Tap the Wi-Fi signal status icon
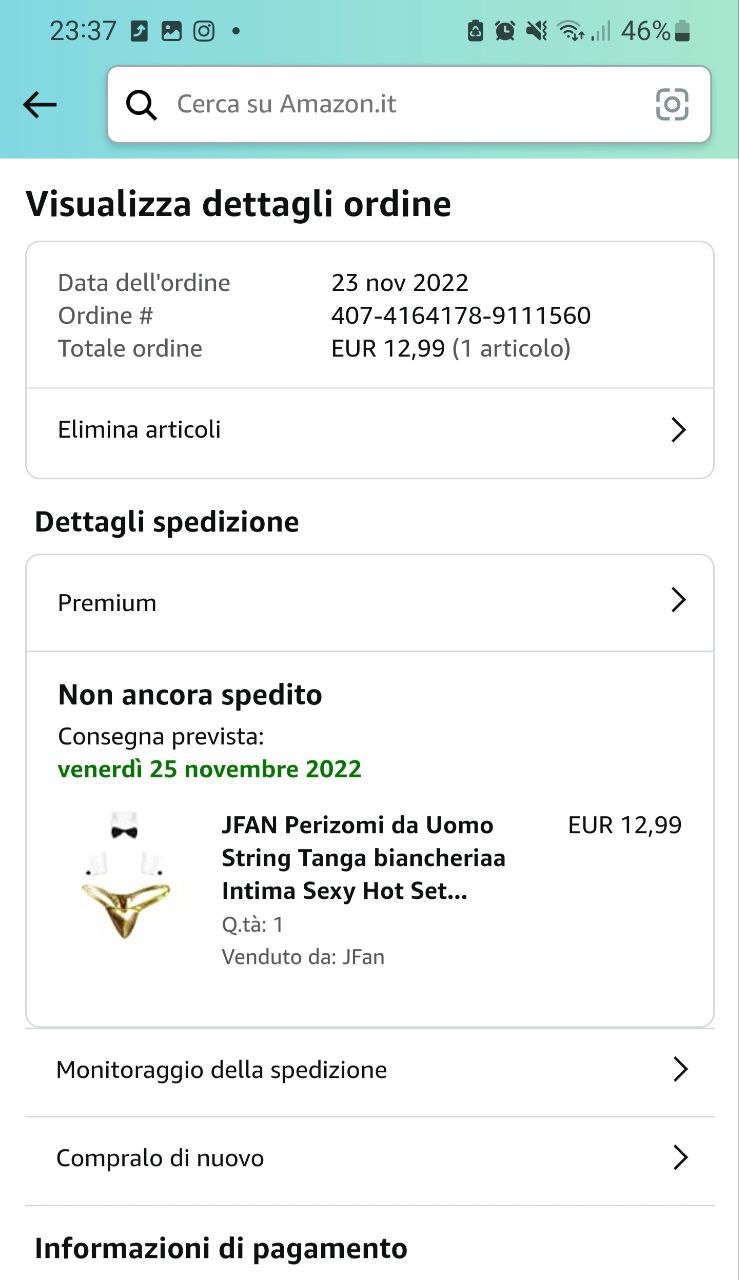Viewport: 739px width, 1280px height. [571, 31]
